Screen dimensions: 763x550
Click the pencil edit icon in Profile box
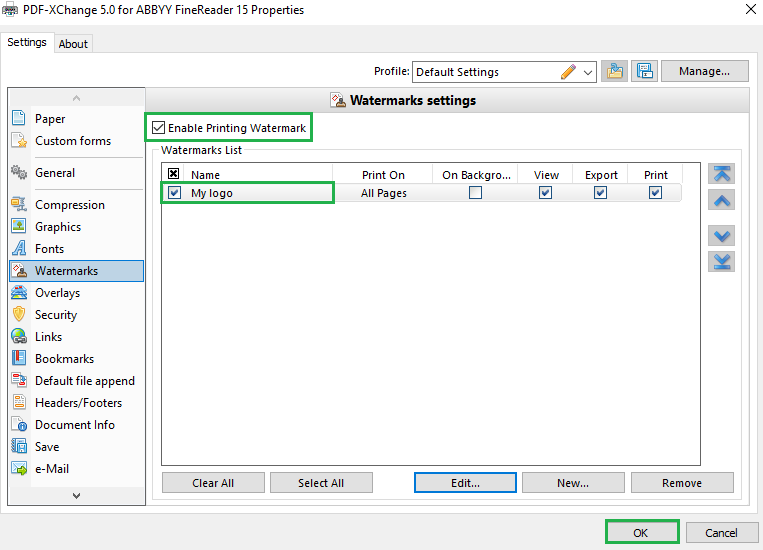(x=568, y=72)
